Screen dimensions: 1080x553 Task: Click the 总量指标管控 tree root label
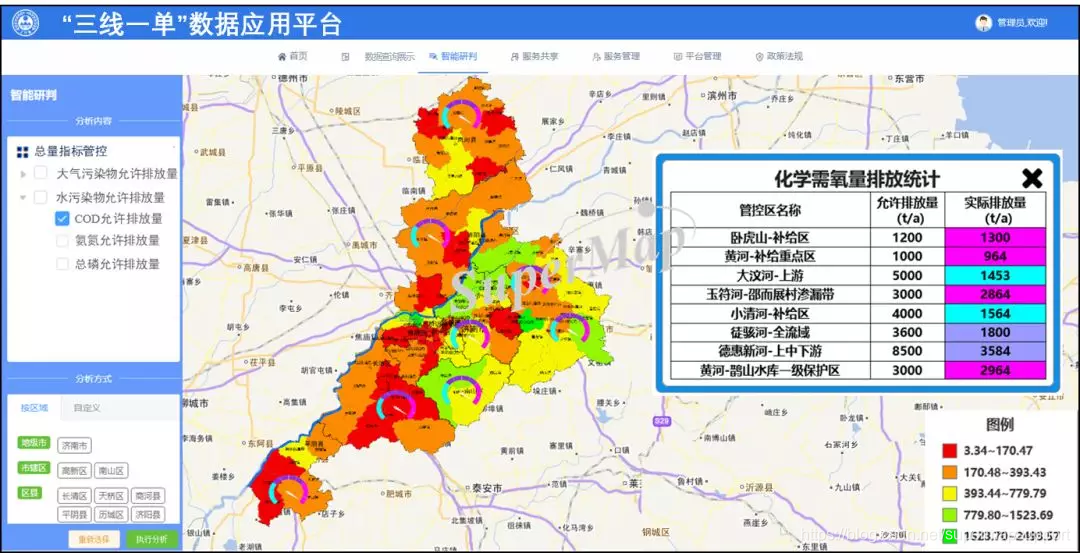(70, 152)
